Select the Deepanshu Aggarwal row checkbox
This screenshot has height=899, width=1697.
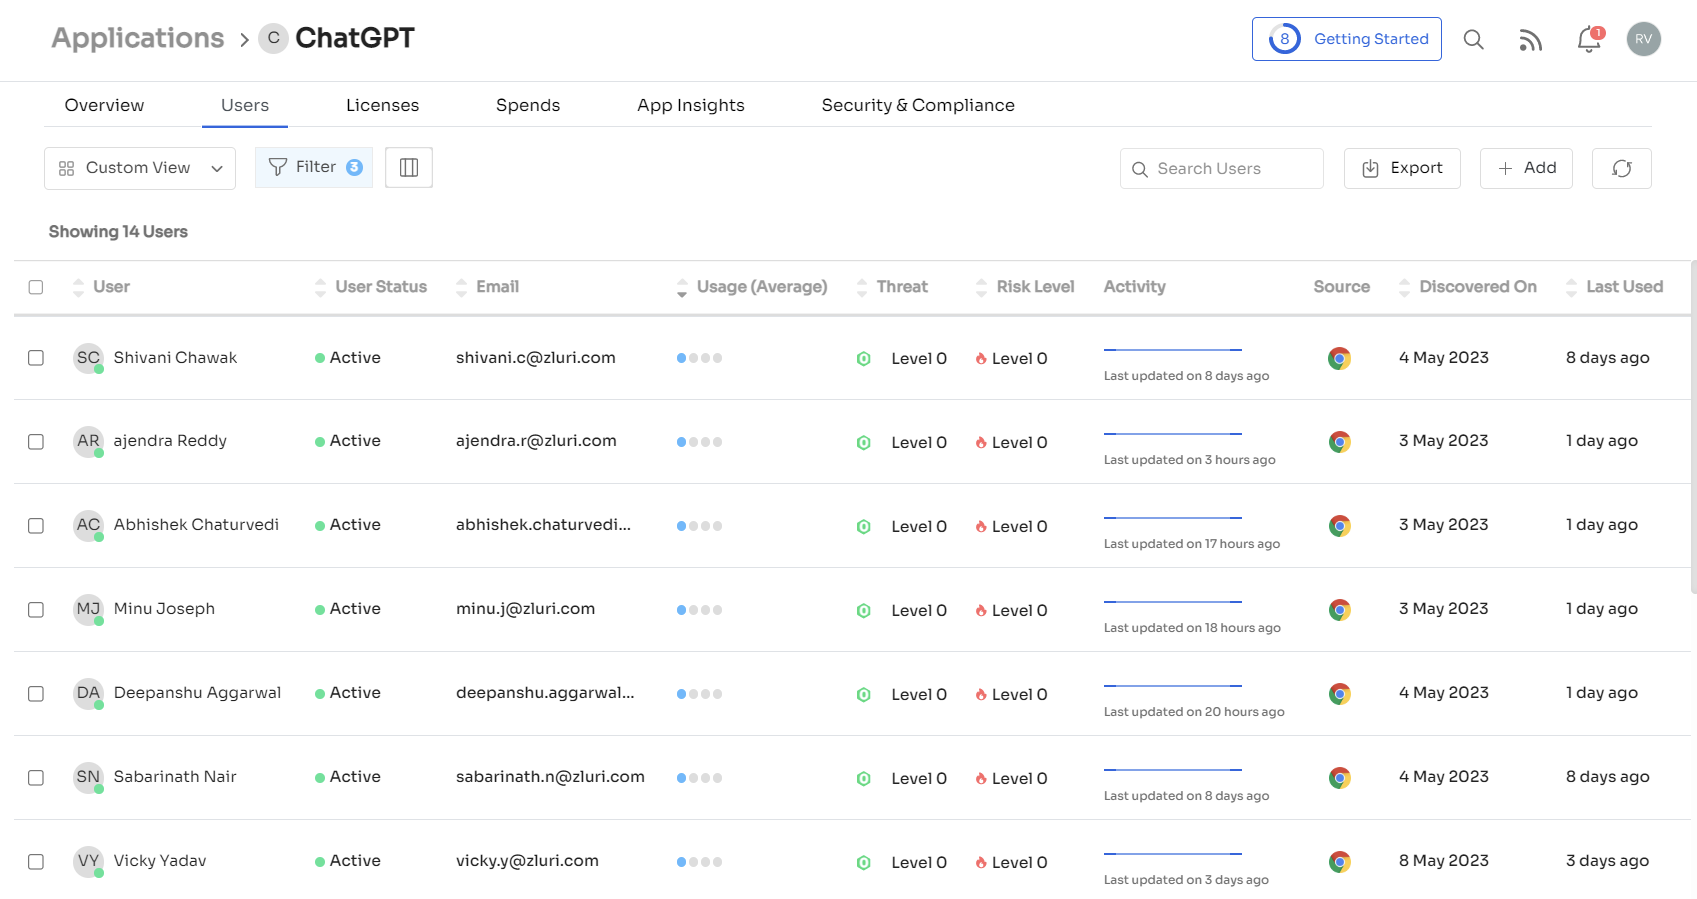[36, 694]
